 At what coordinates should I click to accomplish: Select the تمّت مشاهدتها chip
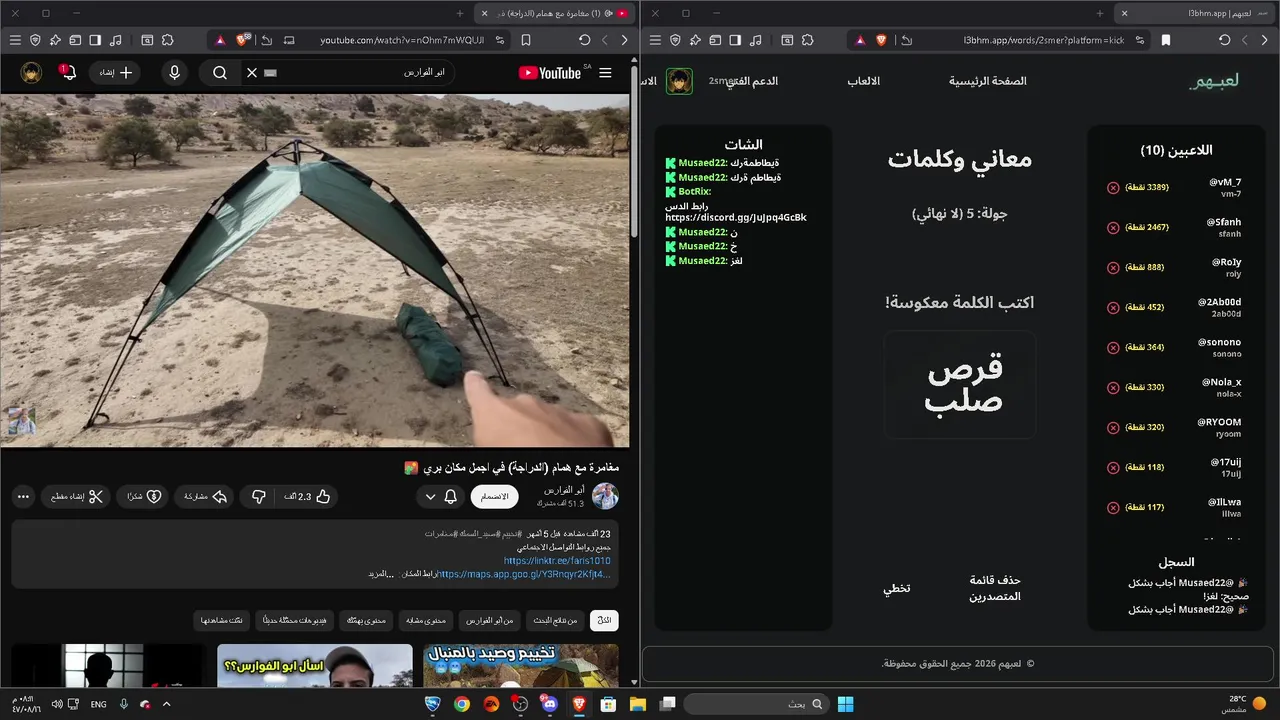pos(221,620)
